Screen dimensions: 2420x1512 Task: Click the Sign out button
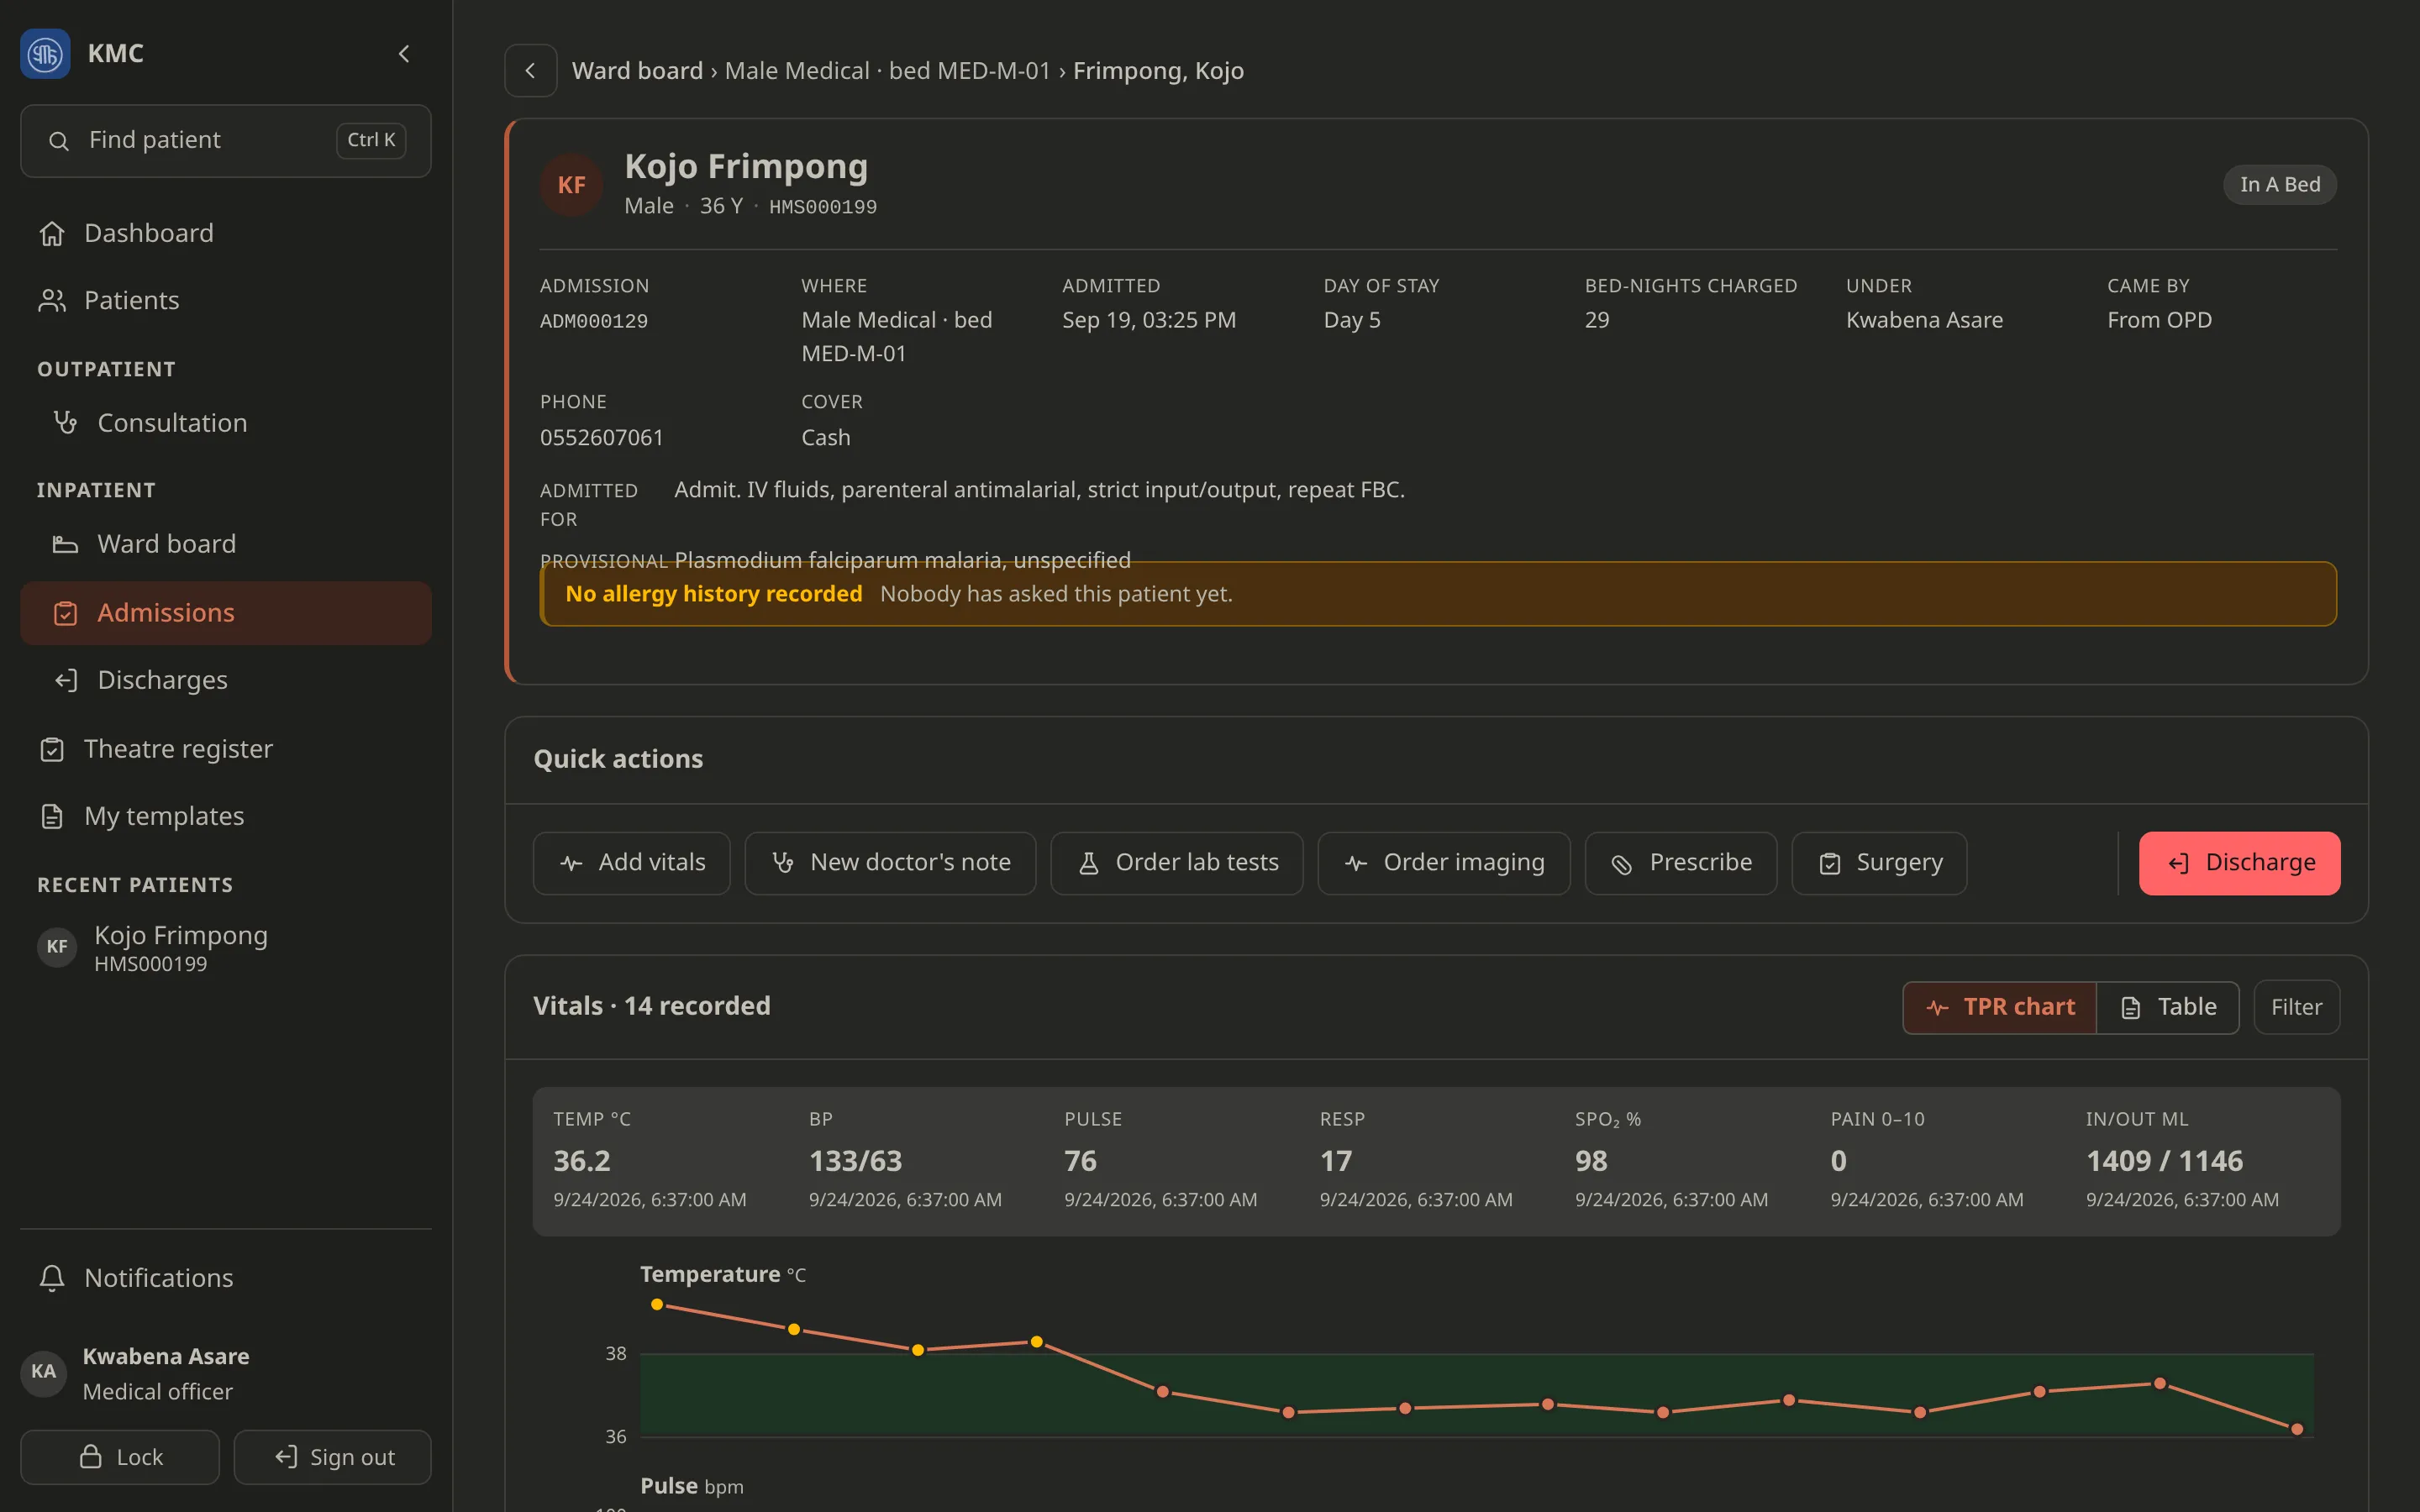(333, 1457)
